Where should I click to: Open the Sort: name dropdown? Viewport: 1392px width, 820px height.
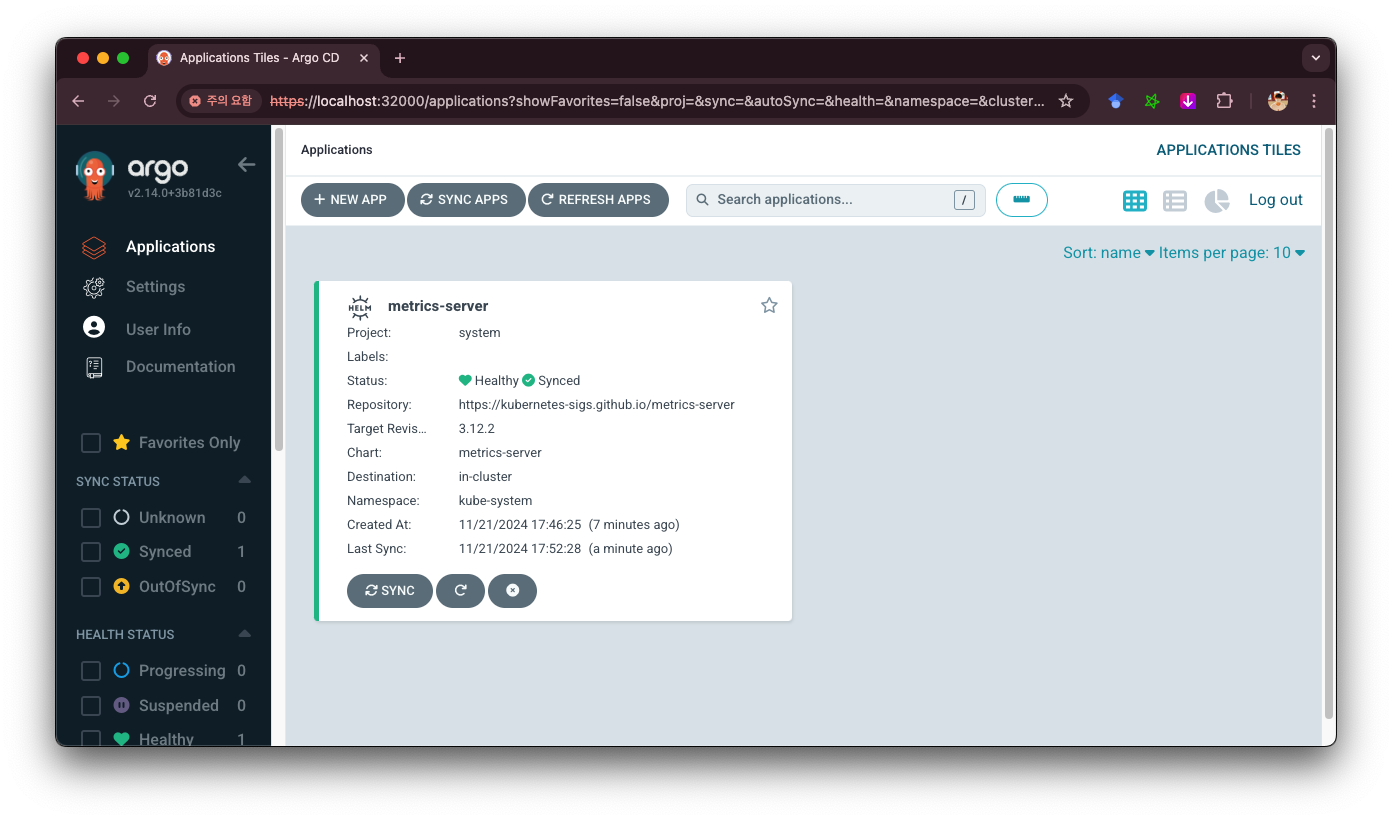1108,253
